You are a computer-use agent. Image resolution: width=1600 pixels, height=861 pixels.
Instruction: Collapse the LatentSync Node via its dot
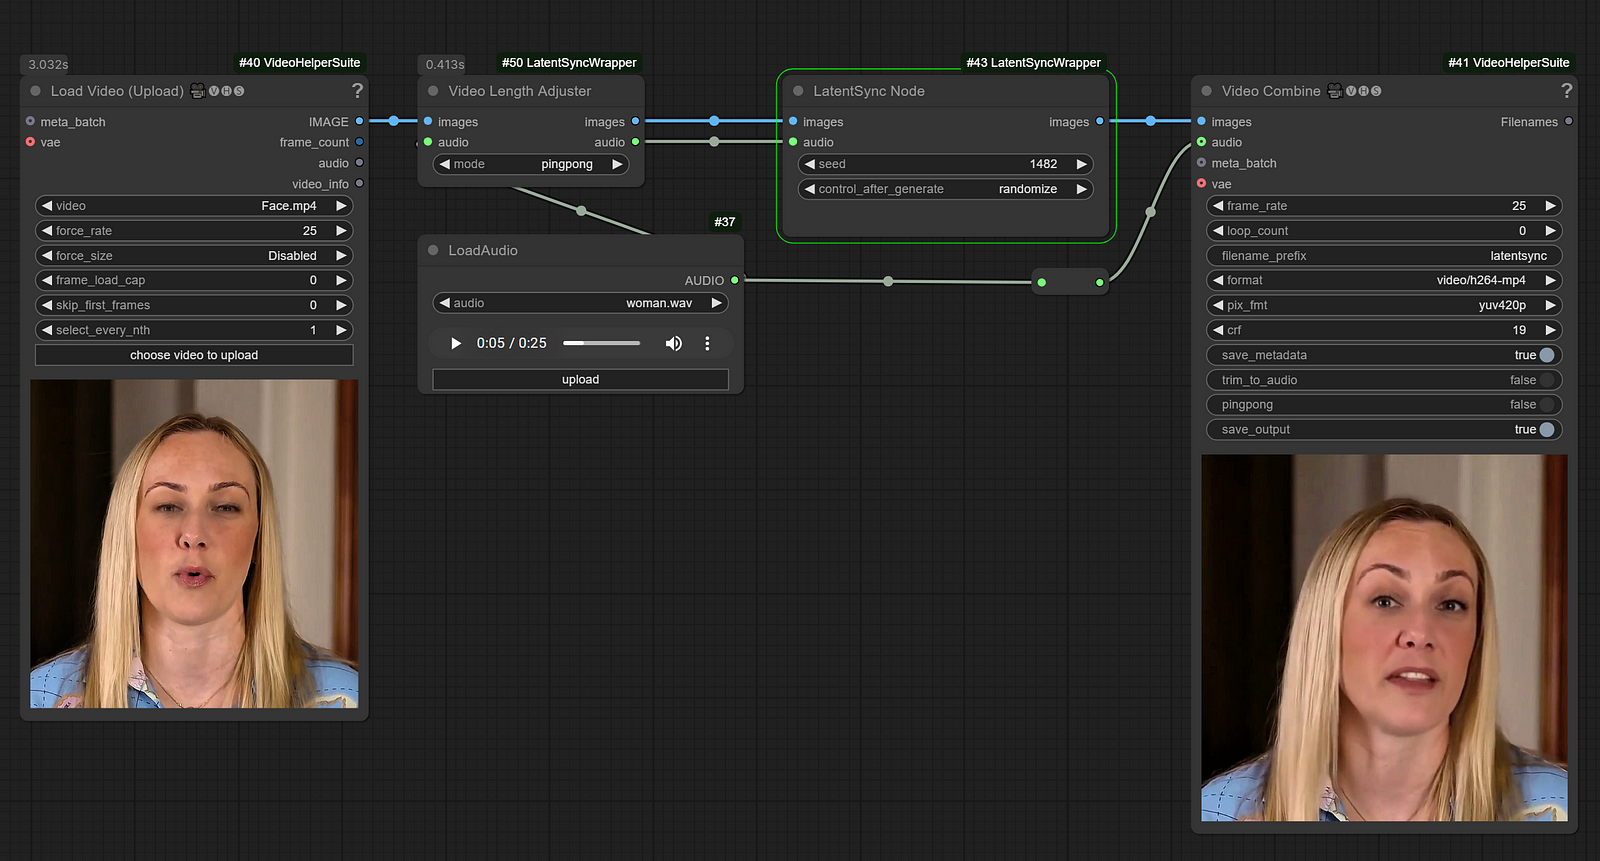coord(798,91)
